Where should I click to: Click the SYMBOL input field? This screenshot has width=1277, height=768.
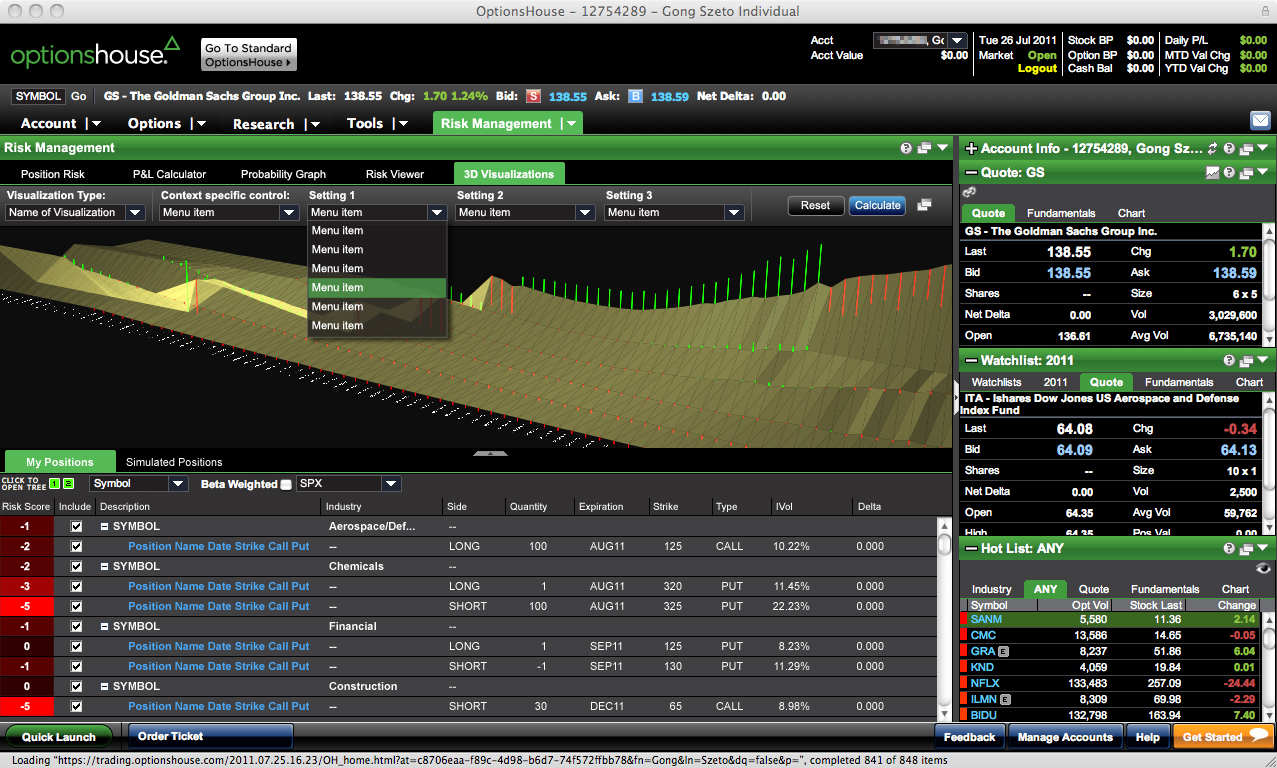(37, 96)
